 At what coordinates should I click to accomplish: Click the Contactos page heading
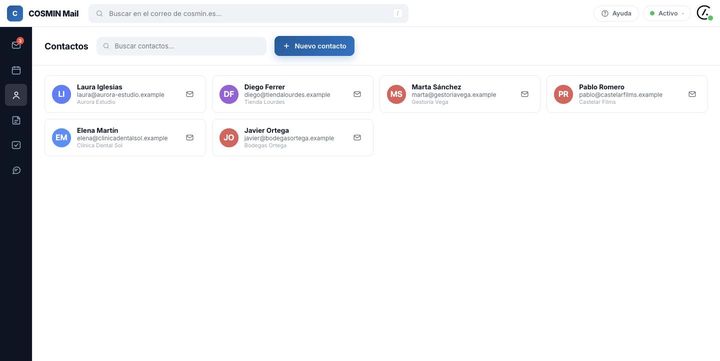(66, 46)
